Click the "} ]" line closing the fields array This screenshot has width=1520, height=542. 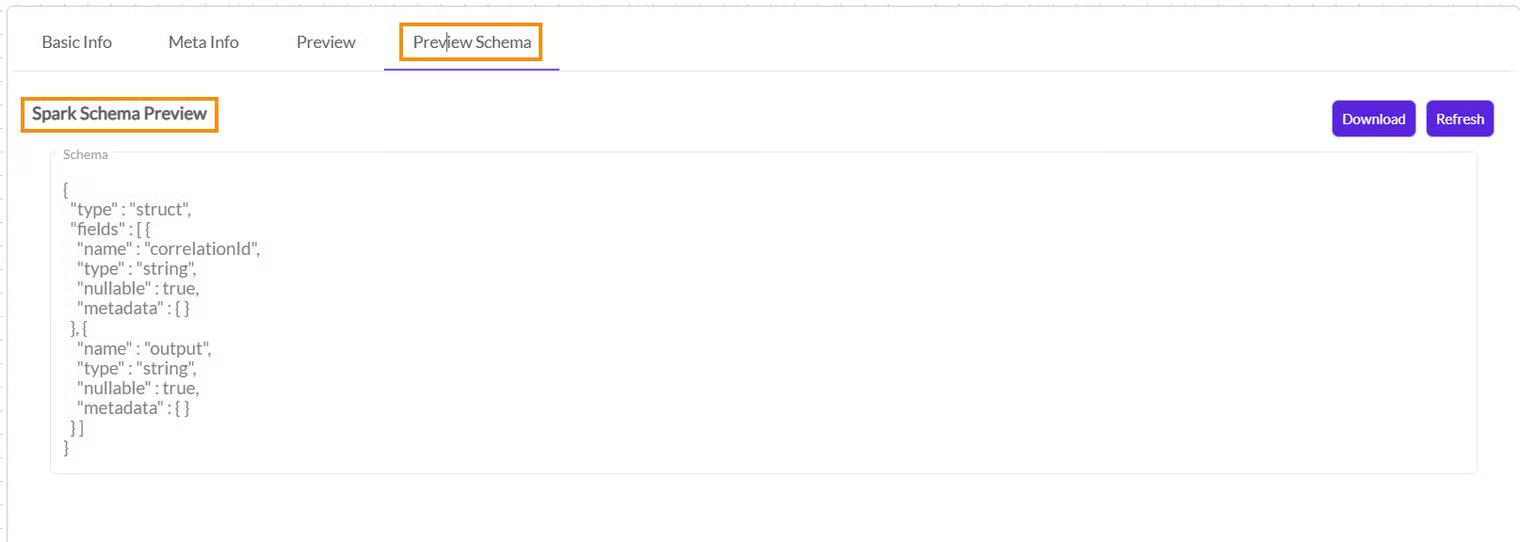77,428
